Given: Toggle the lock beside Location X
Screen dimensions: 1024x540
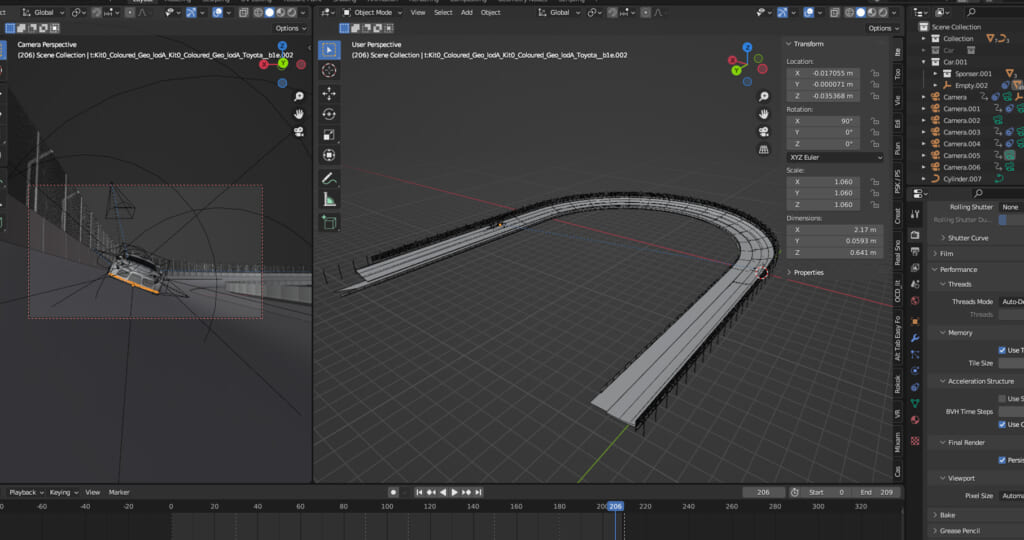Looking at the screenshot, I should point(874,73).
